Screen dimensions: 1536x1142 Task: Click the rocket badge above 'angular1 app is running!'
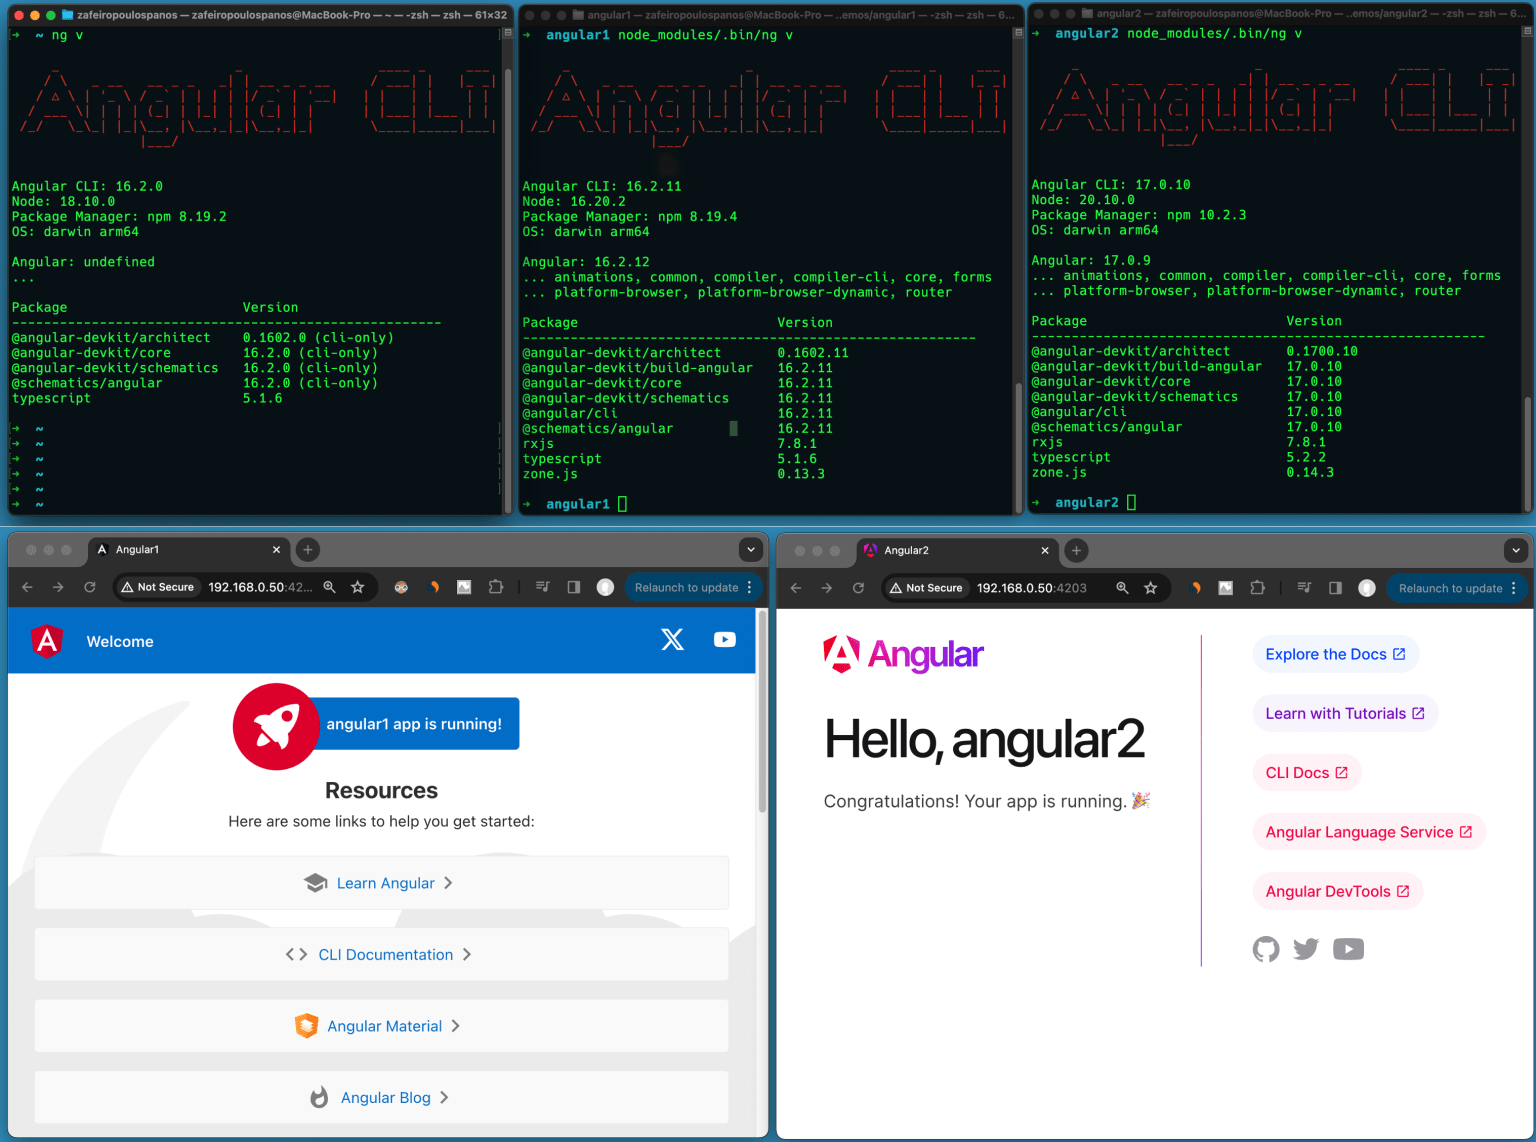tap(276, 727)
